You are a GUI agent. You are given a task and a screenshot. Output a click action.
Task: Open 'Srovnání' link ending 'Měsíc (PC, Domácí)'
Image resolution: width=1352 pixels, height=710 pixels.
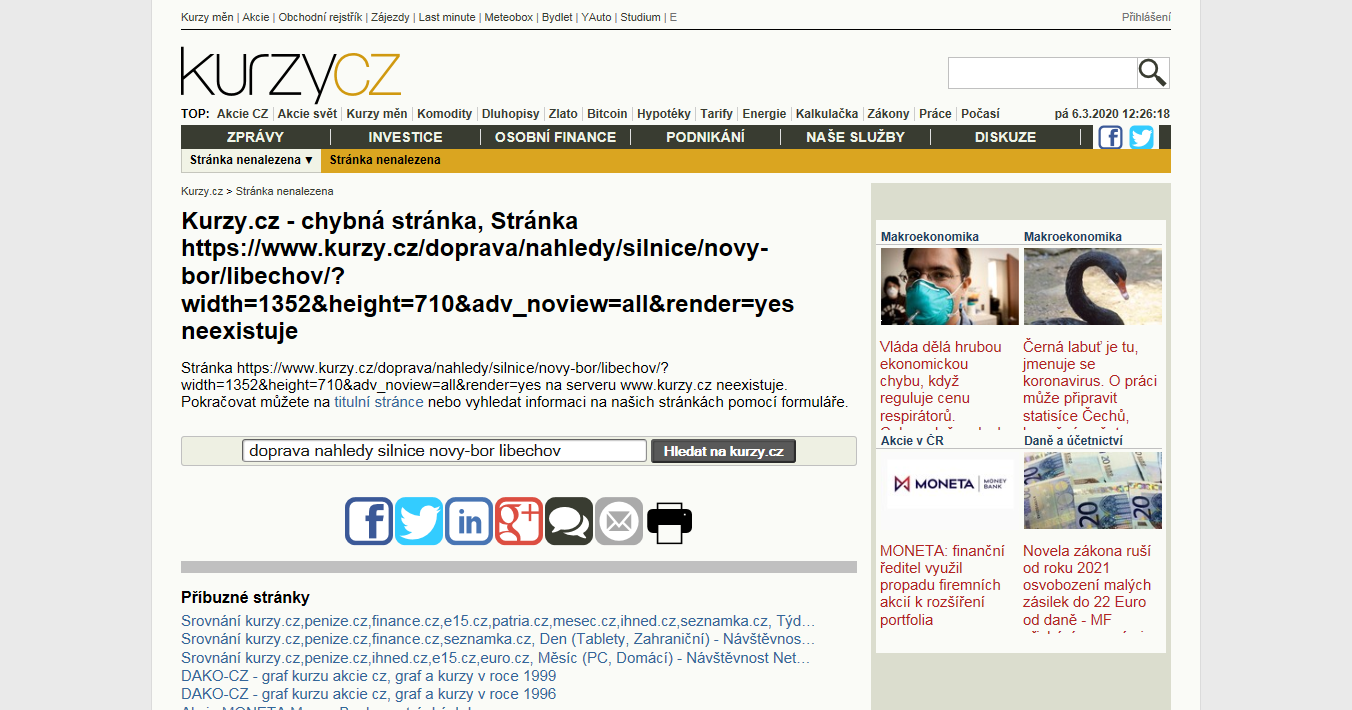[496, 658]
